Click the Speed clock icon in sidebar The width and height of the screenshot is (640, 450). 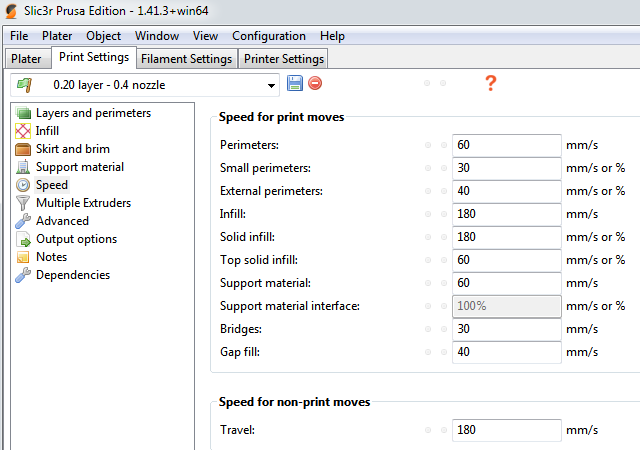coord(23,185)
